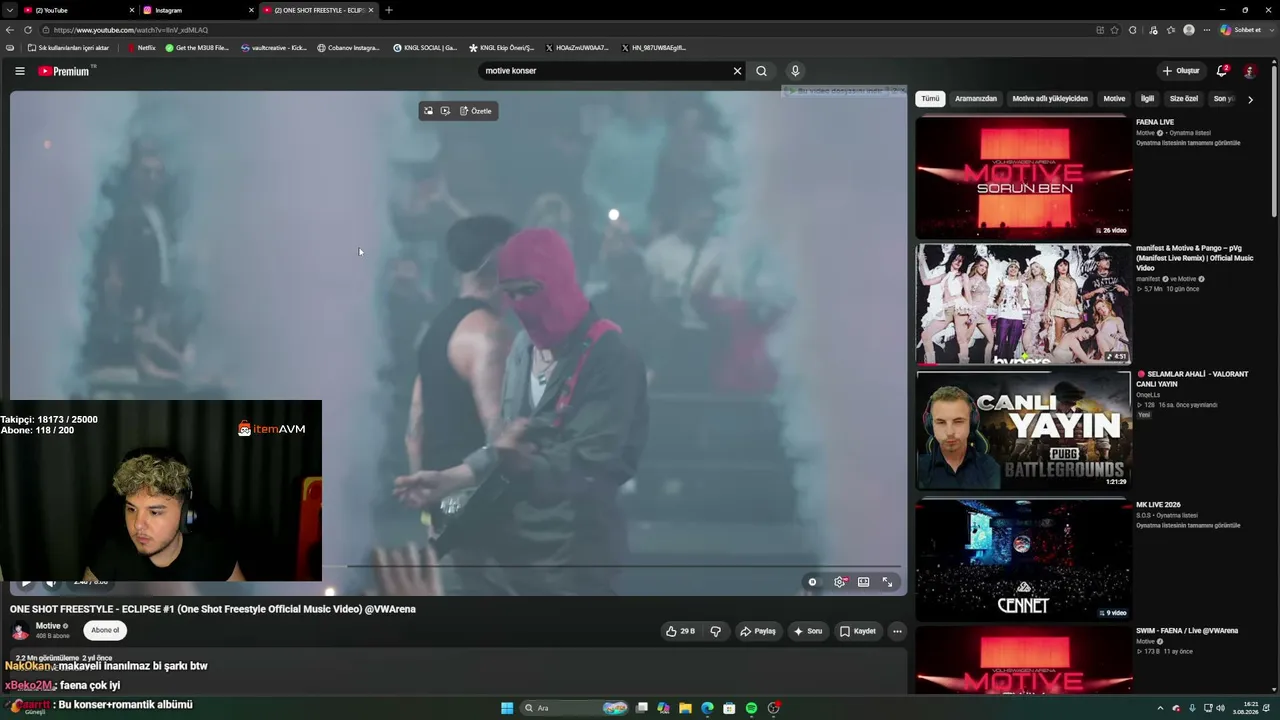Share the video via Paylaş
Screen dimensions: 1280x720
click(758, 631)
